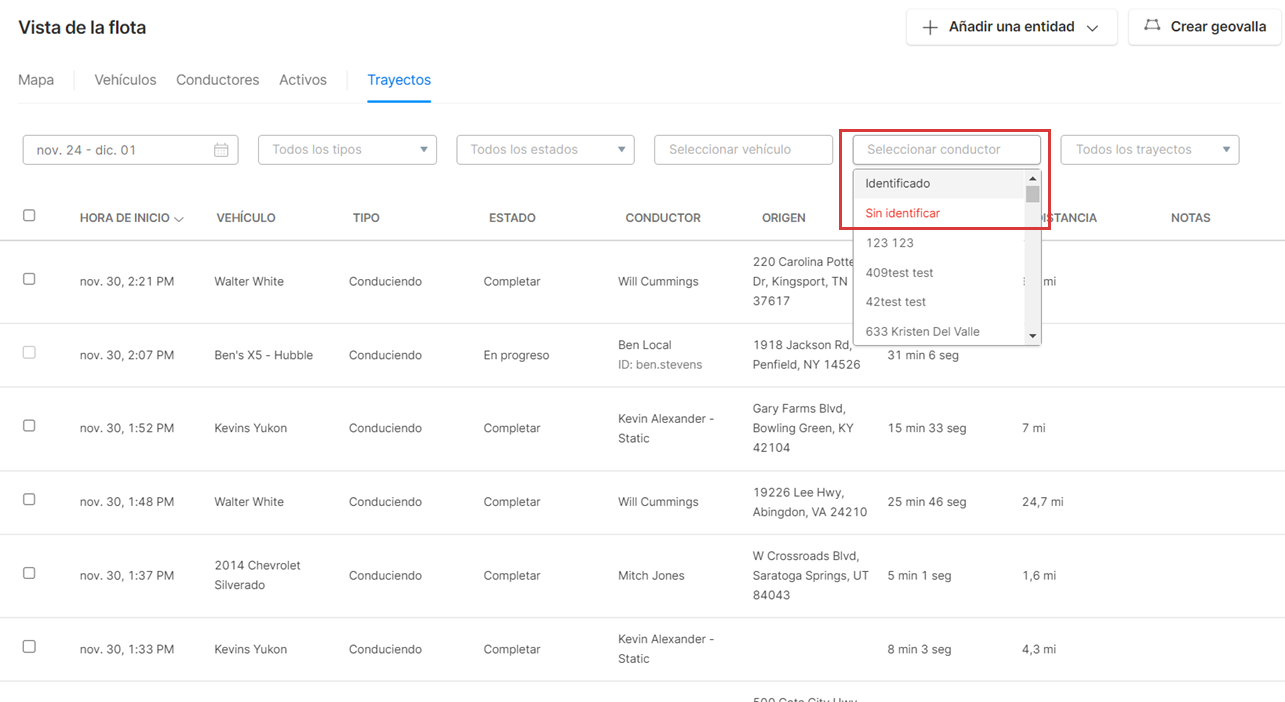Choose Sin identificar in the driver list
This screenshot has height=702, width=1285.
[939, 213]
